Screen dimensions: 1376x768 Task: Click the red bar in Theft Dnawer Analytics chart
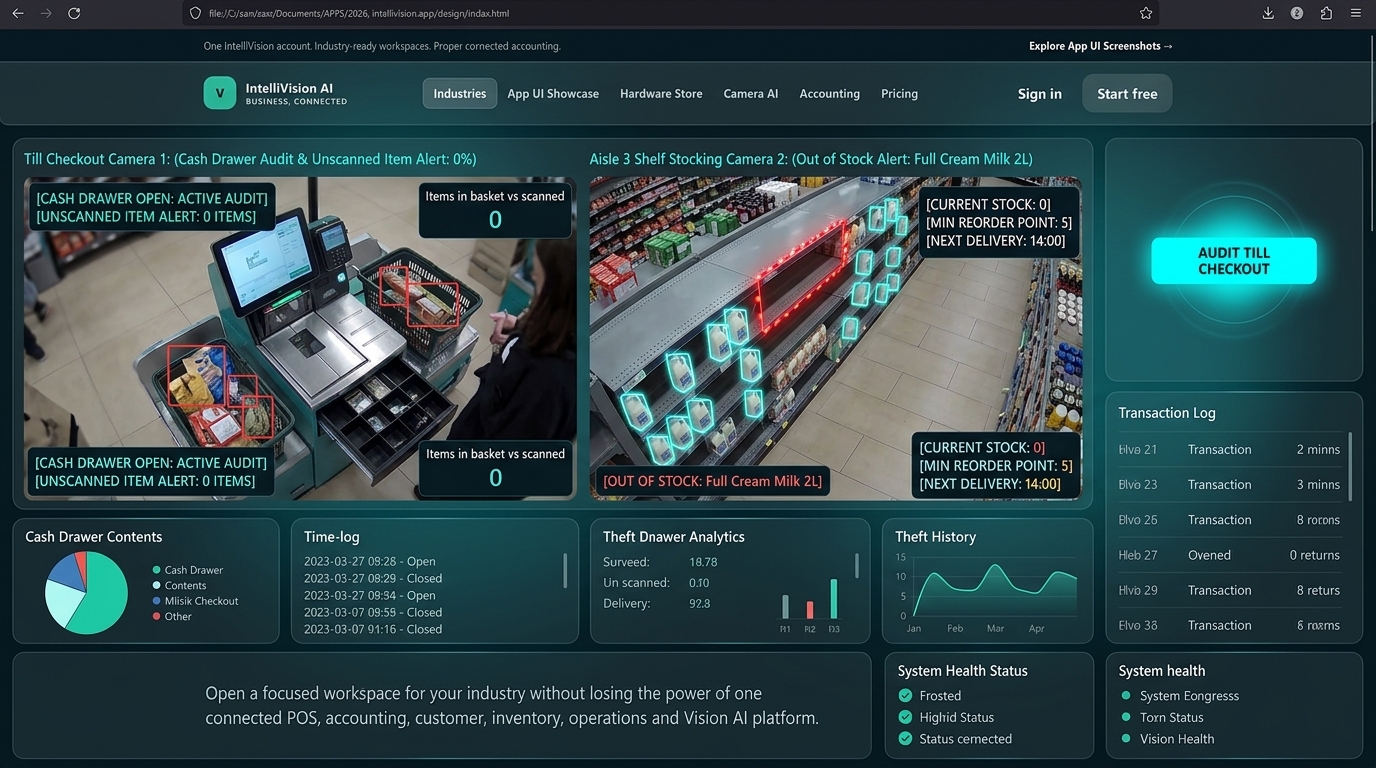click(810, 610)
